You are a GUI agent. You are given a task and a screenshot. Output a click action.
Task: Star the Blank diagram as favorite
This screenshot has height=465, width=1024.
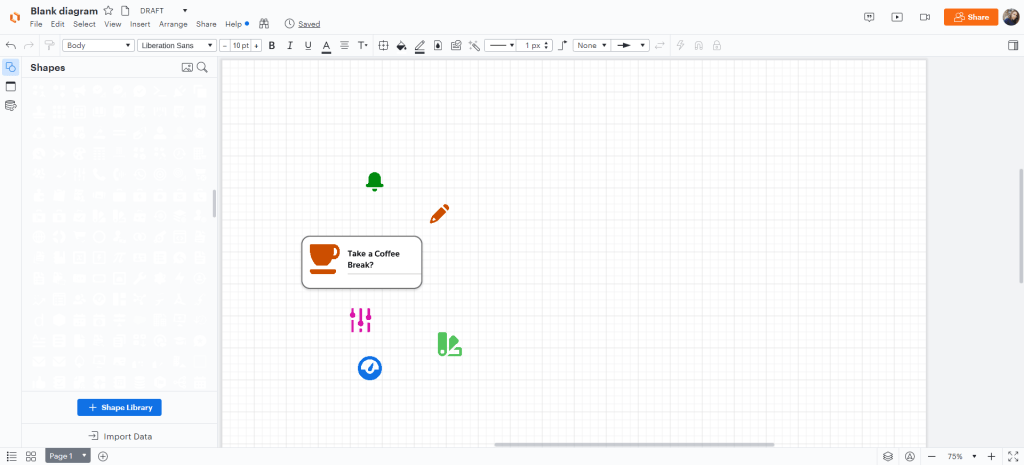coord(108,10)
